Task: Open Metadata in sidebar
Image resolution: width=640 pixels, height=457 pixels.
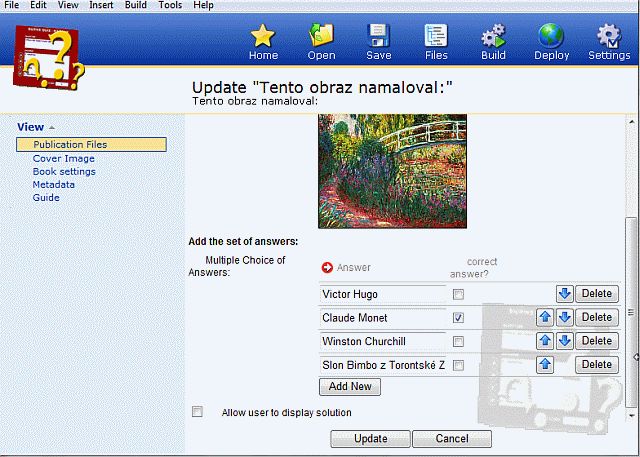Action: click(53, 185)
